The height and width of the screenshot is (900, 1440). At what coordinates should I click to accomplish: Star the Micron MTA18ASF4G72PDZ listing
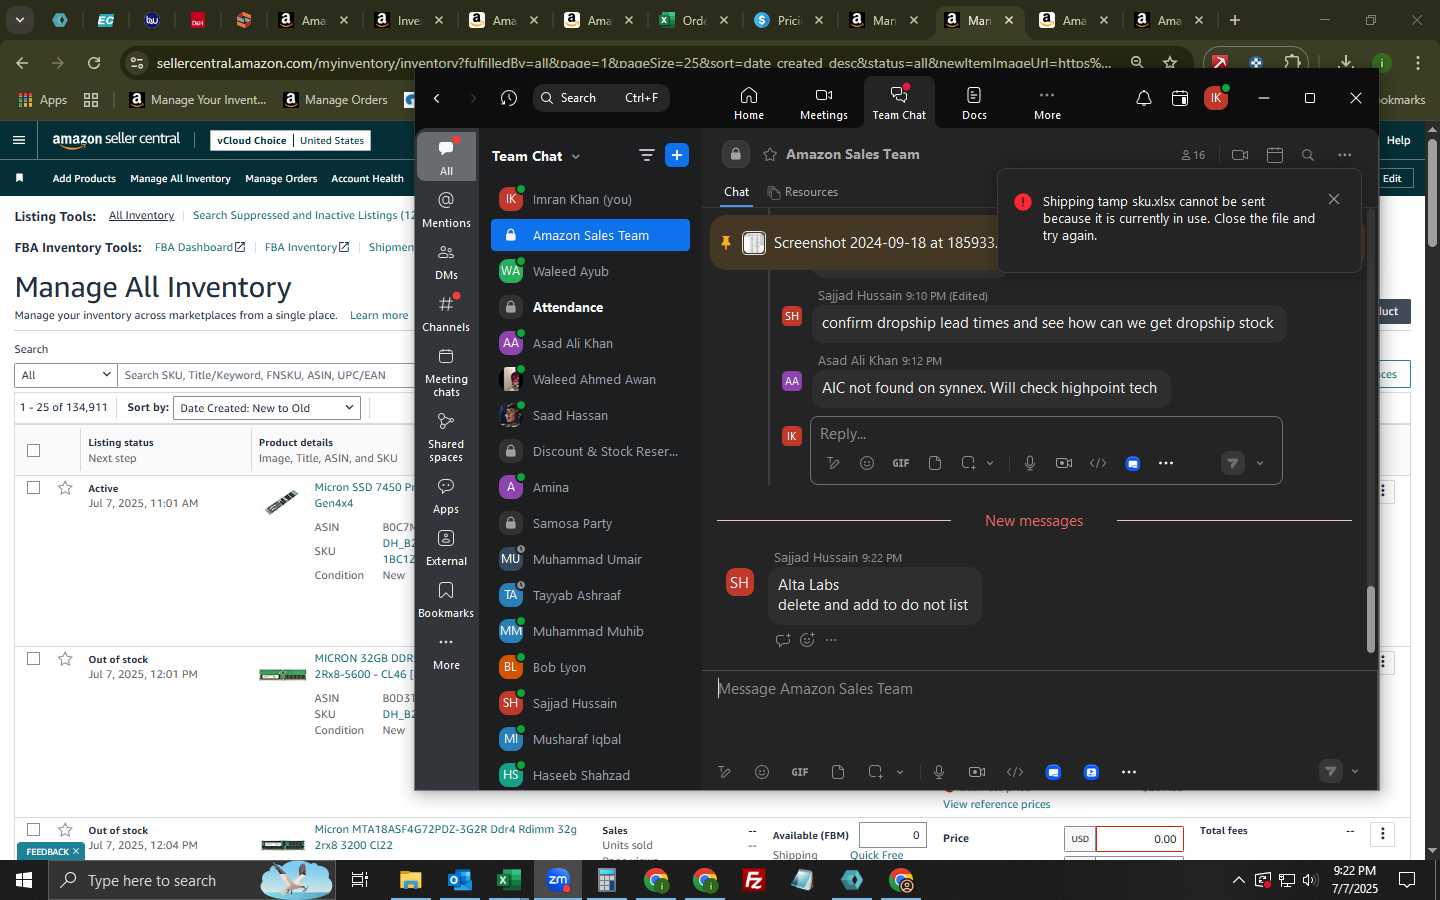(65, 830)
